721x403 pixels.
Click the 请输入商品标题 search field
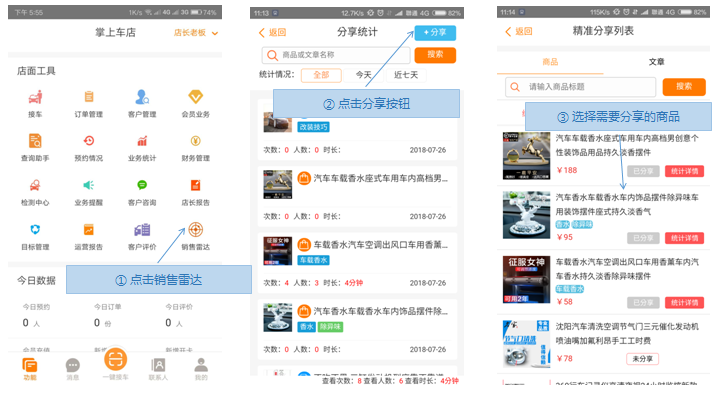585,87
